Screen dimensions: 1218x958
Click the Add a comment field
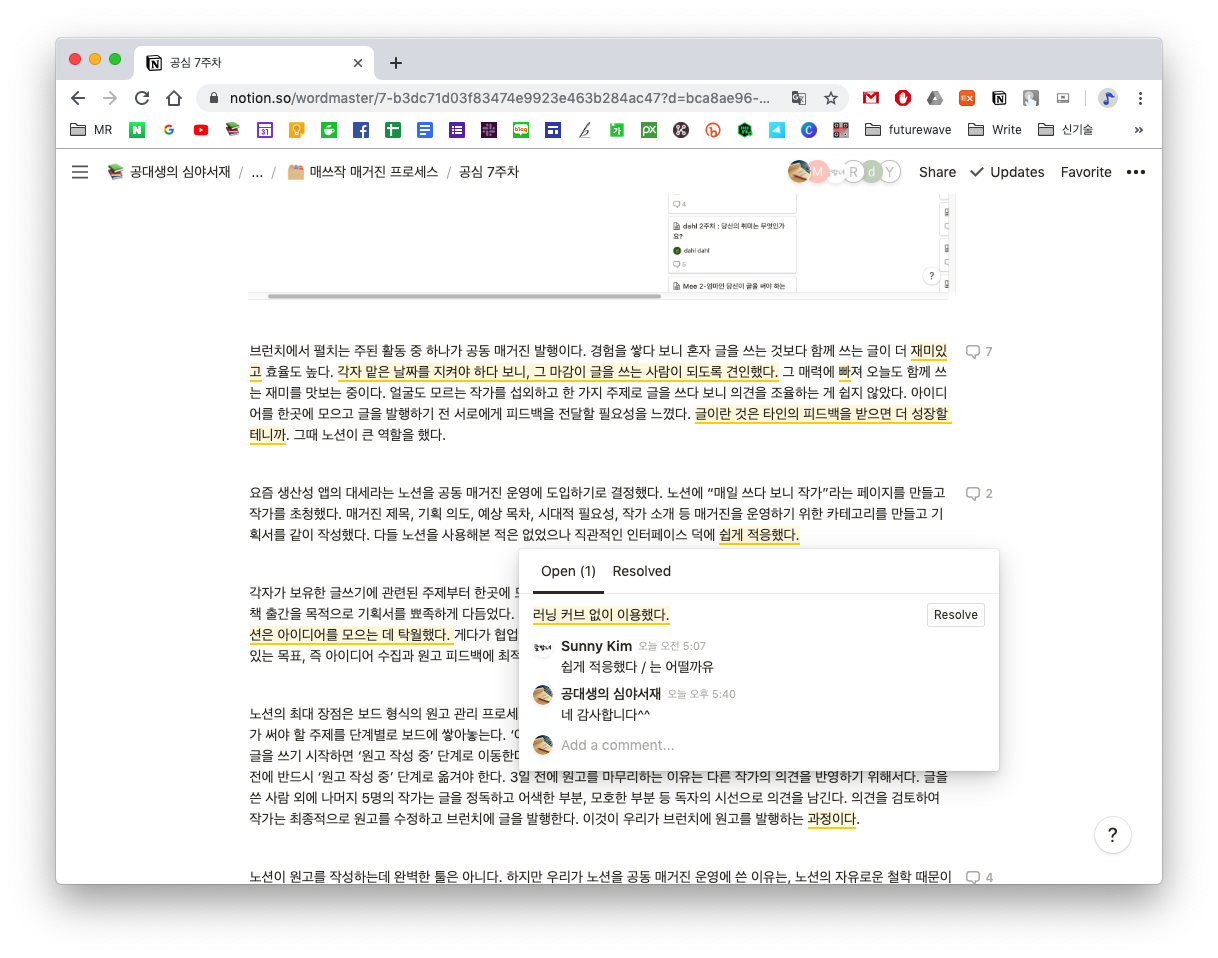tap(617, 745)
